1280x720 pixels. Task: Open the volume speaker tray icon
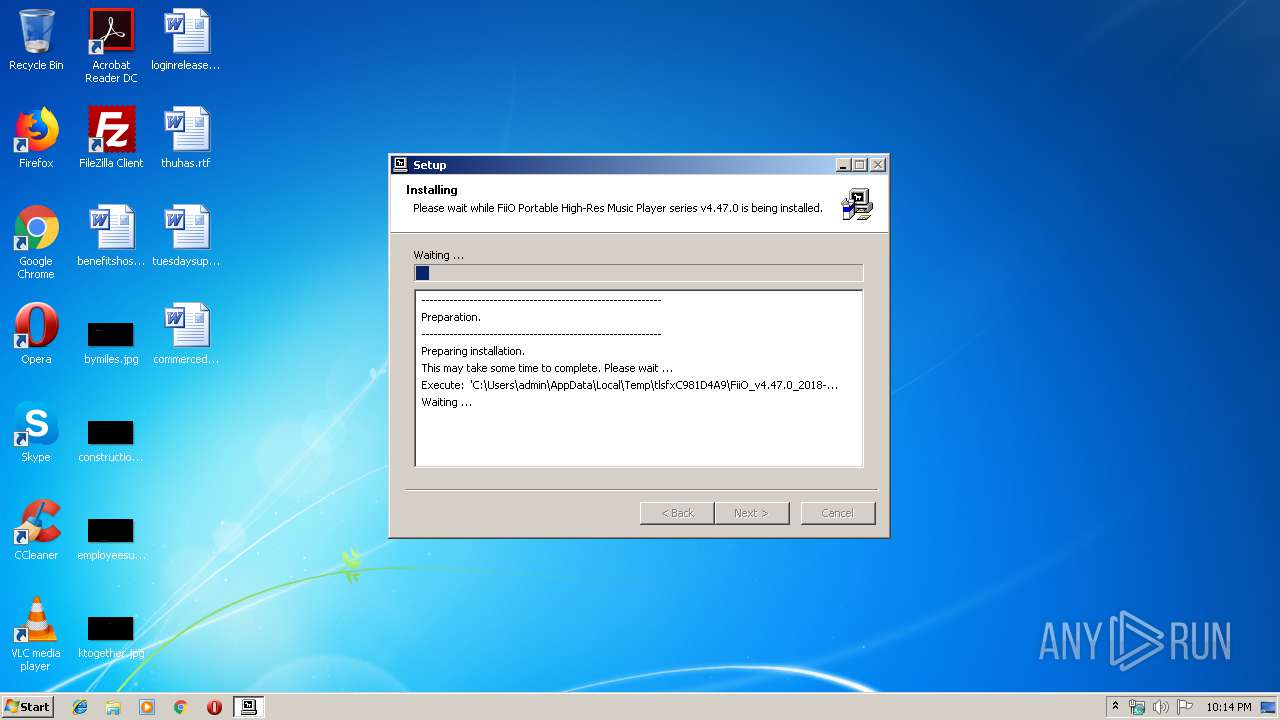click(x=1161, y=707)
